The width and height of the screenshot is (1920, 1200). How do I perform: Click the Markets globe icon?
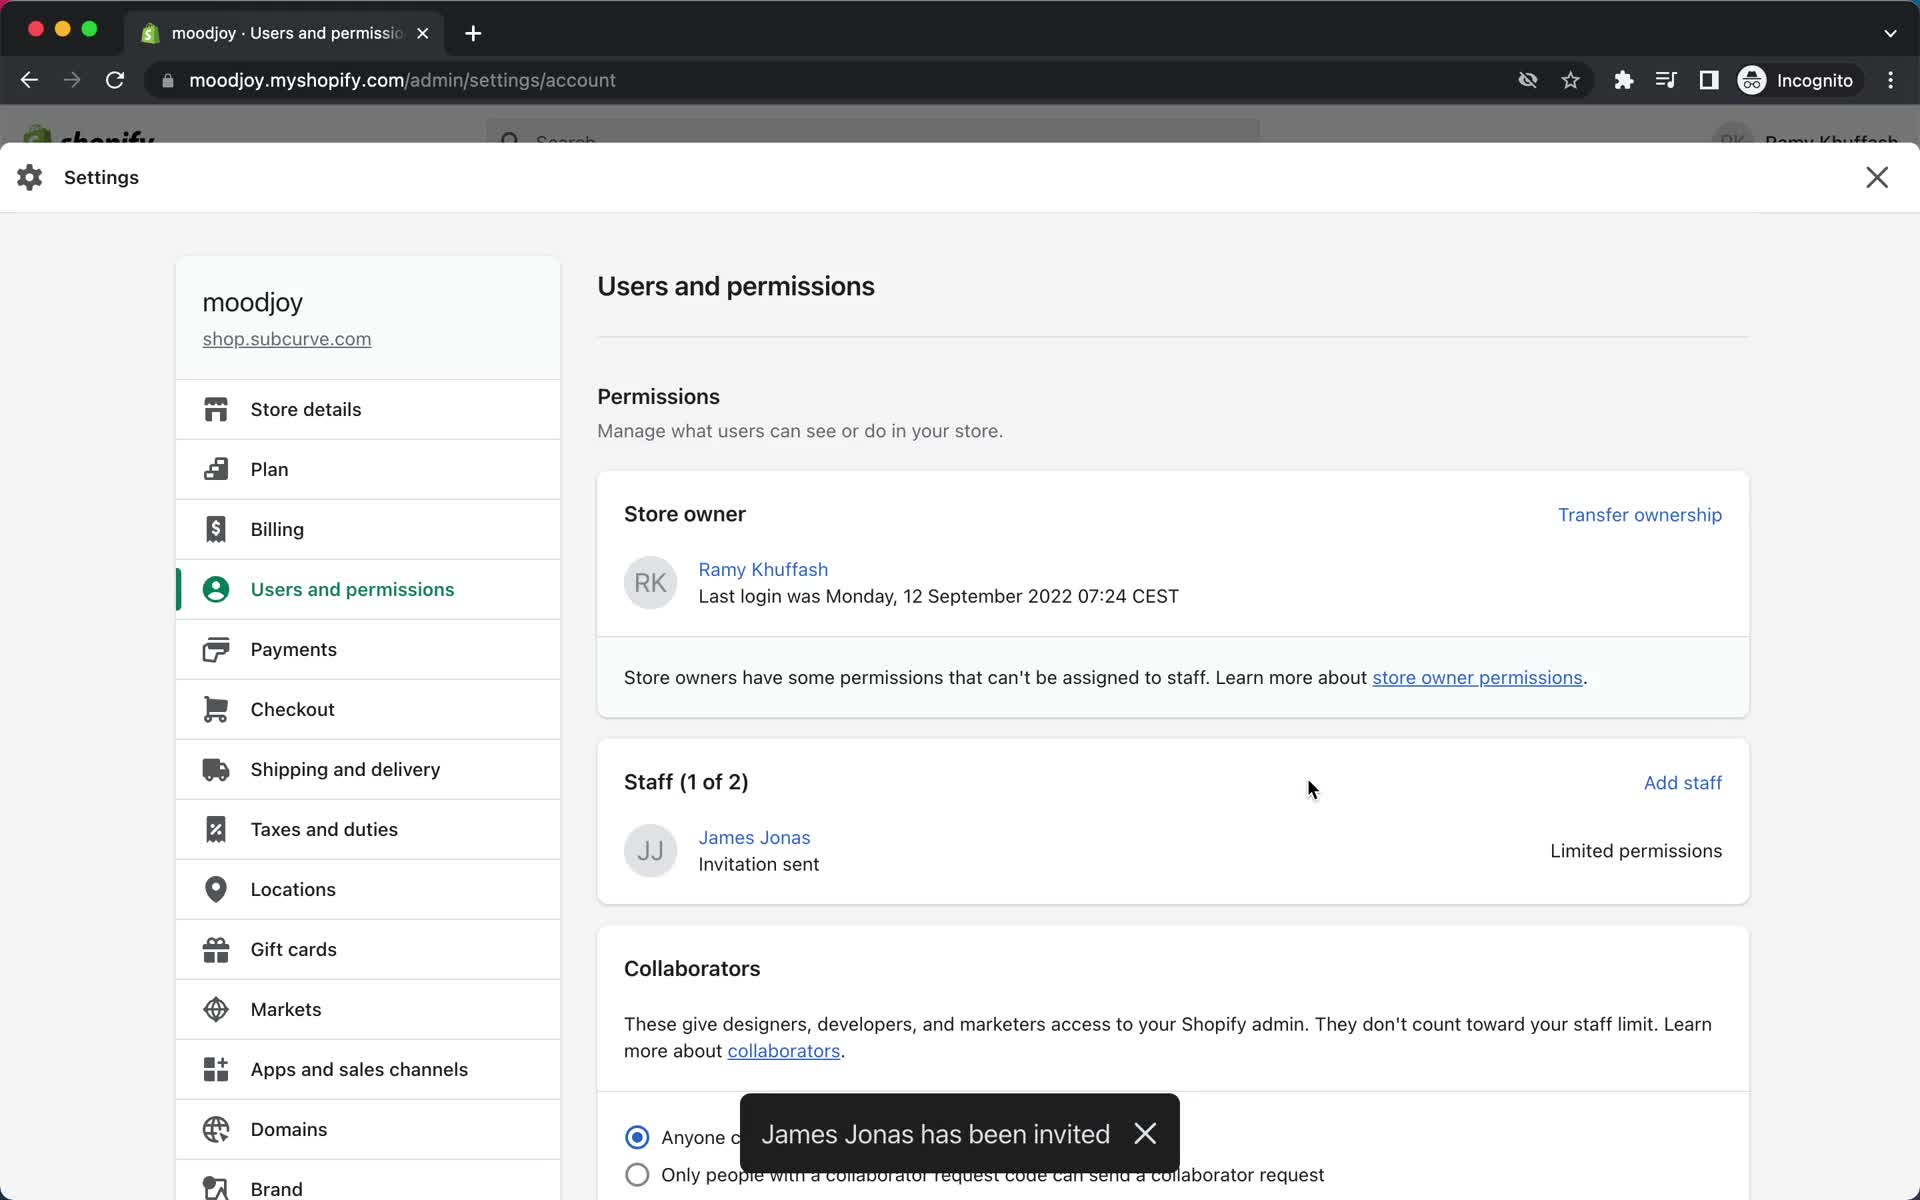(216, 1009)
